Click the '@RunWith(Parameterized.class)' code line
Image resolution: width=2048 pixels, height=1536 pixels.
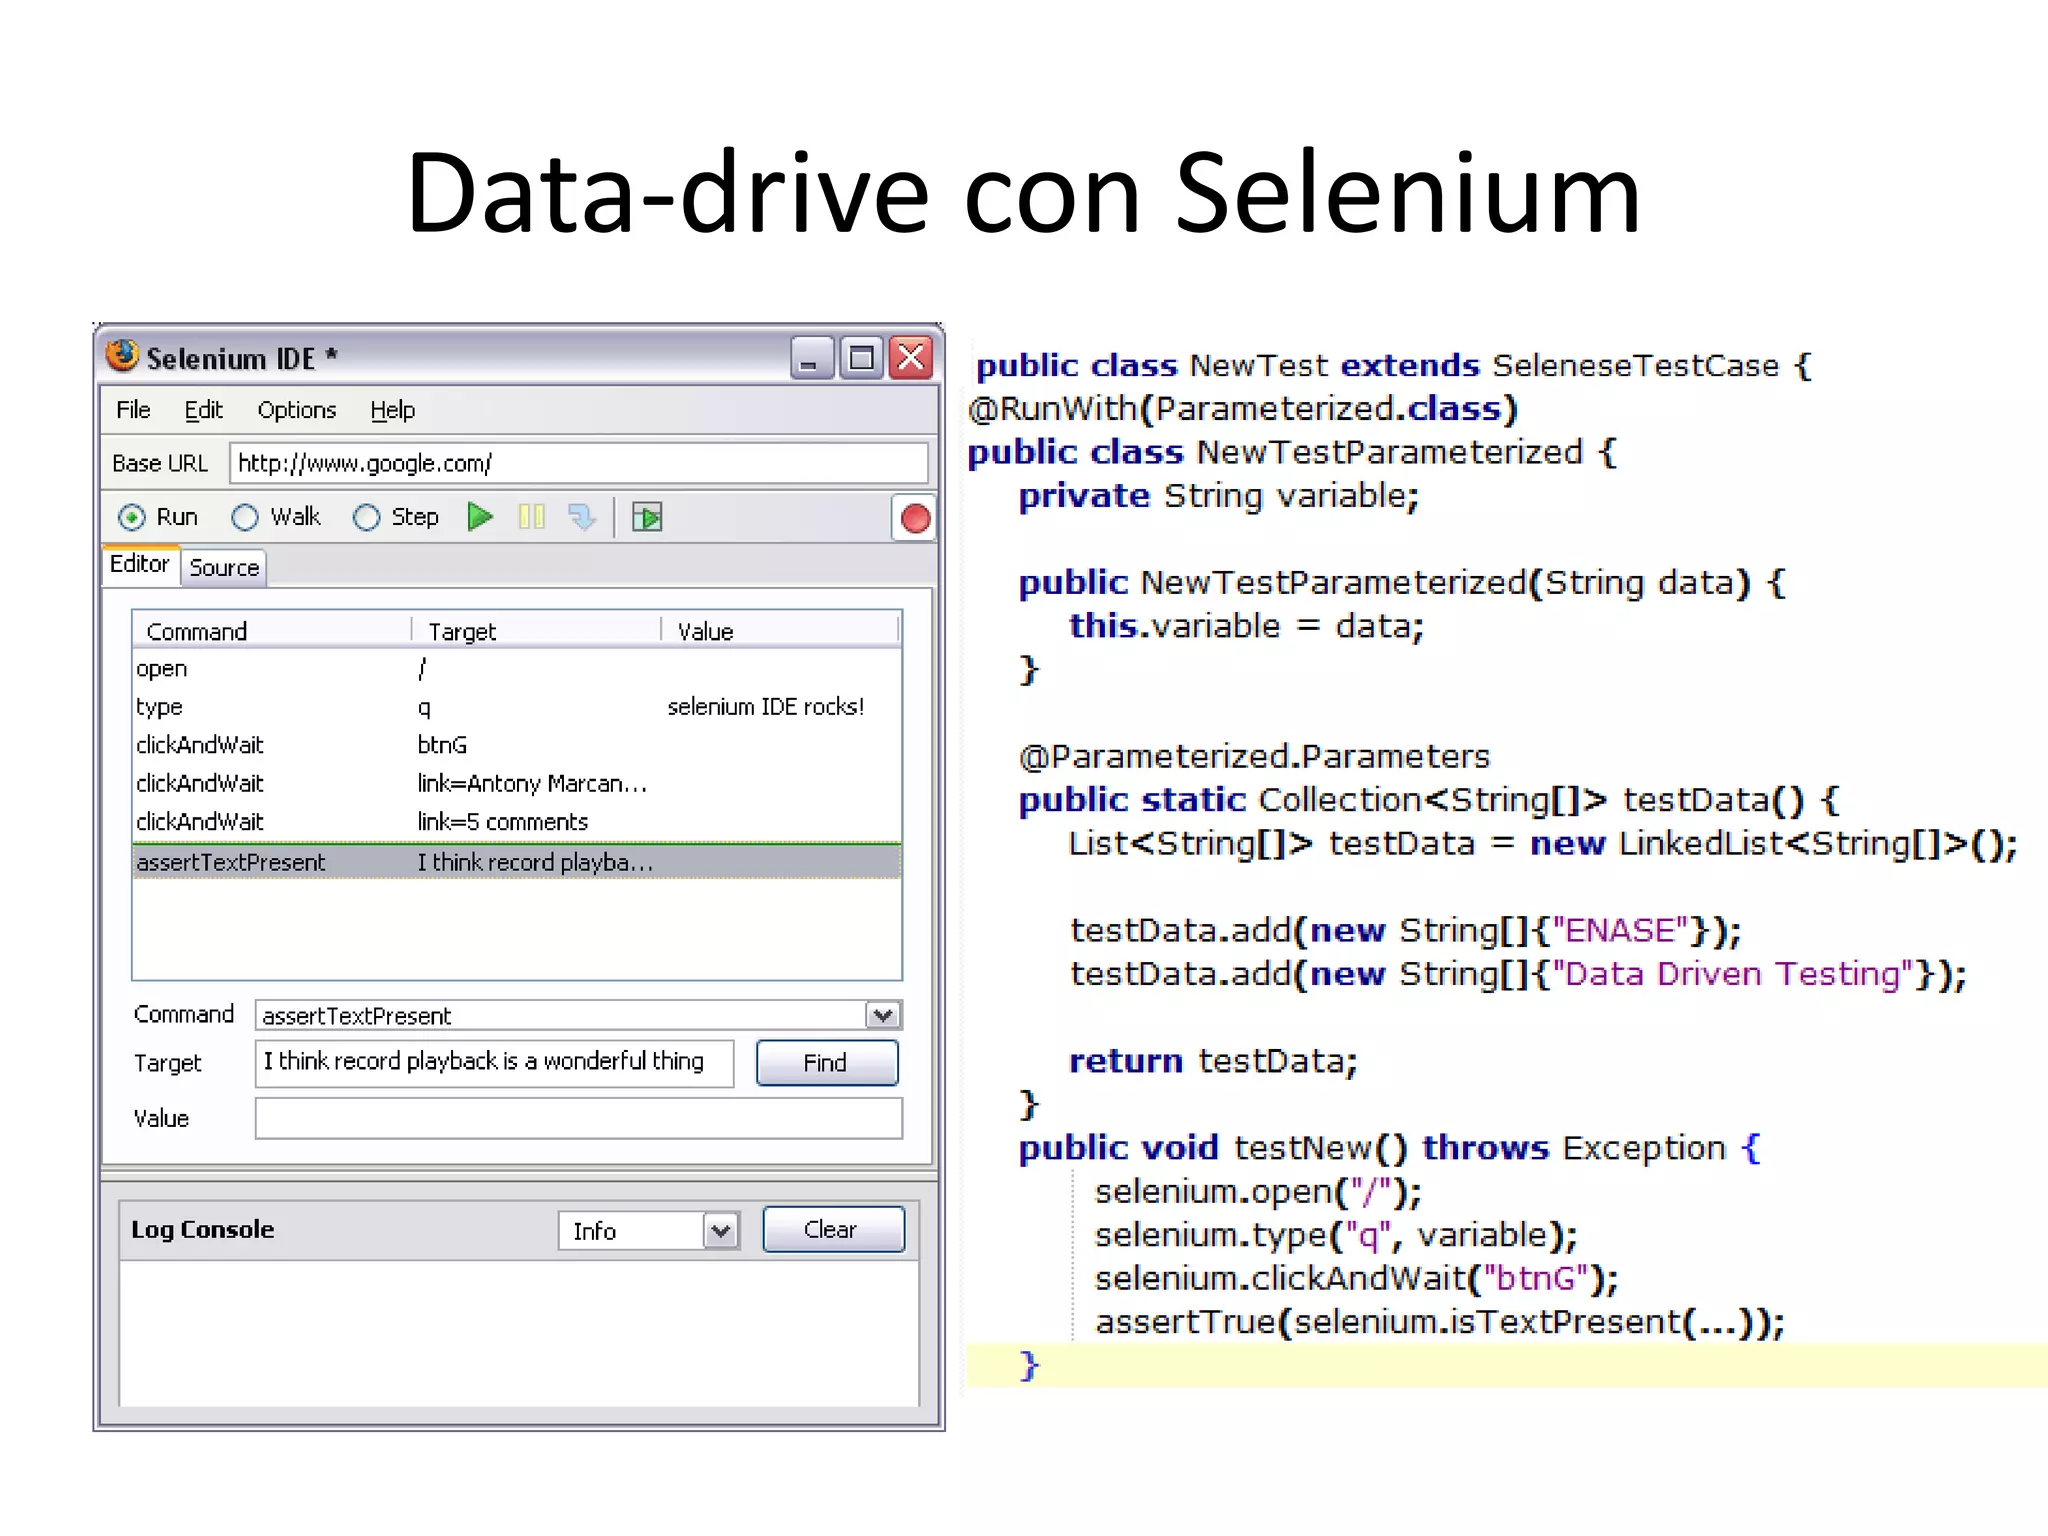click(x=1243, y=408)
